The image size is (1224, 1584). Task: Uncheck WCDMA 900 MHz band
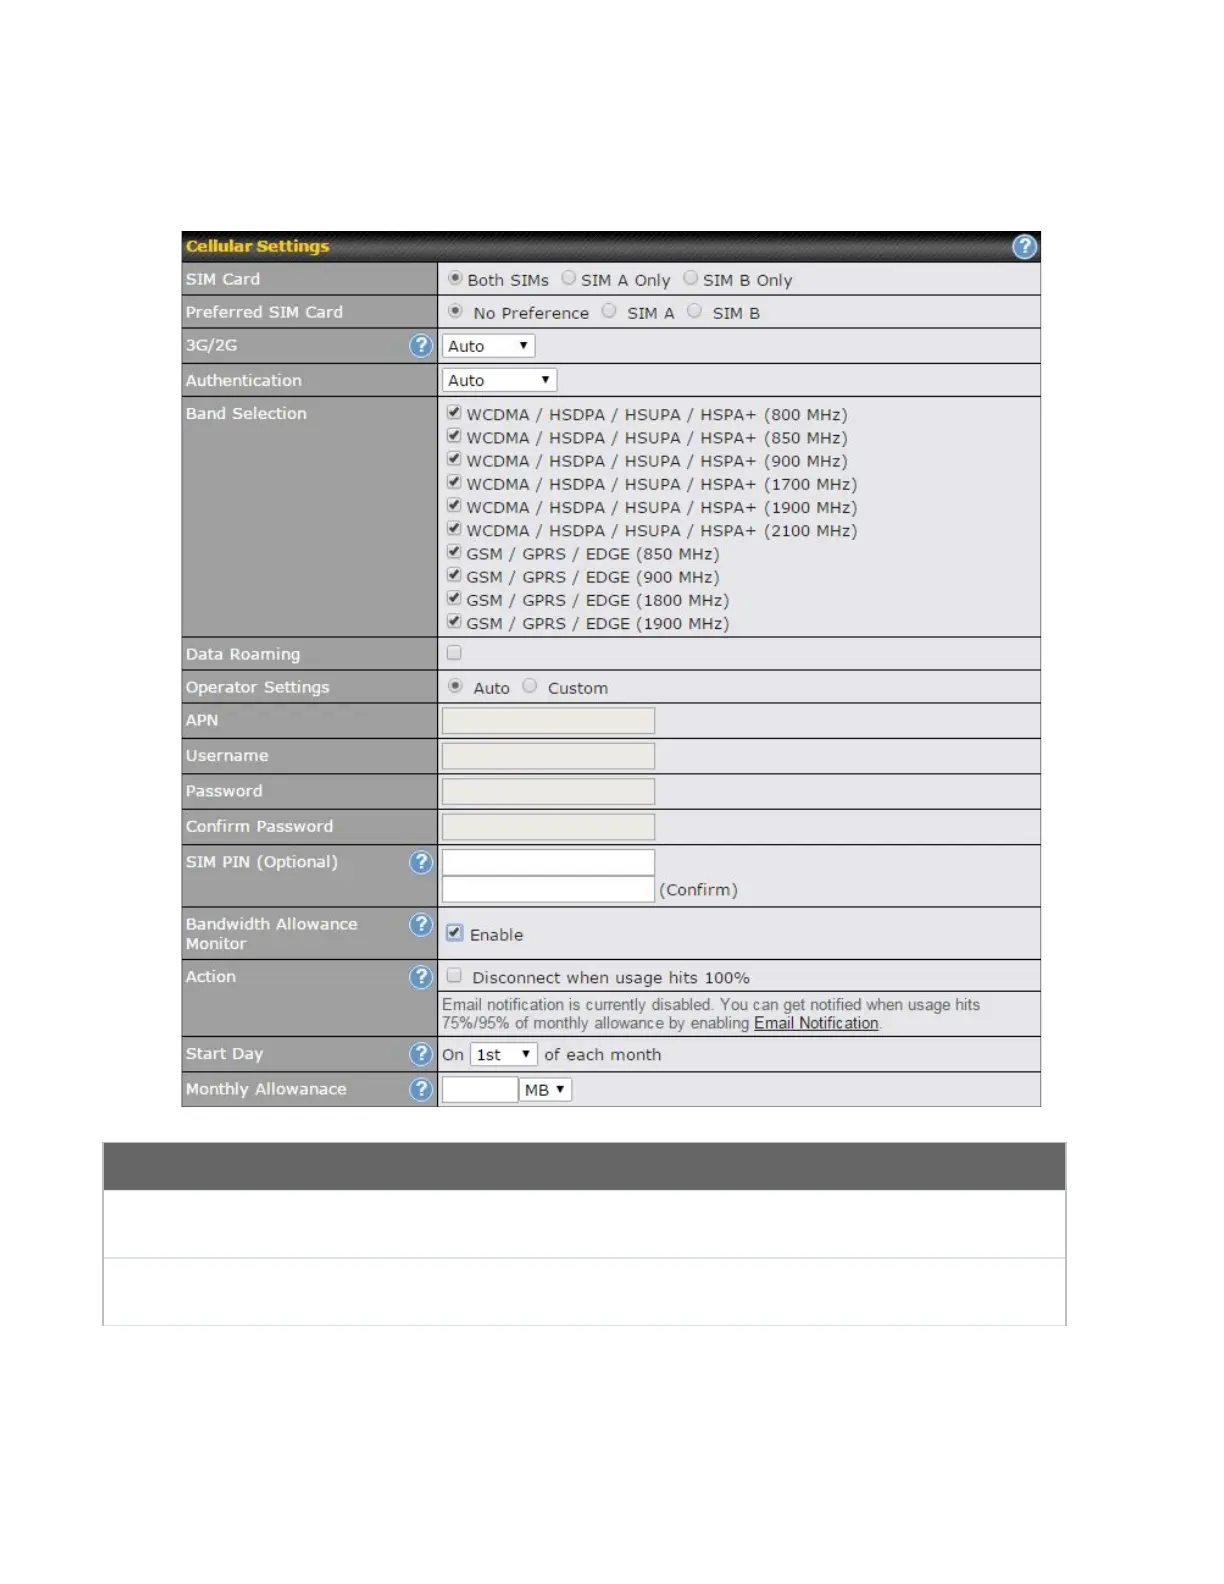[454, 459]
